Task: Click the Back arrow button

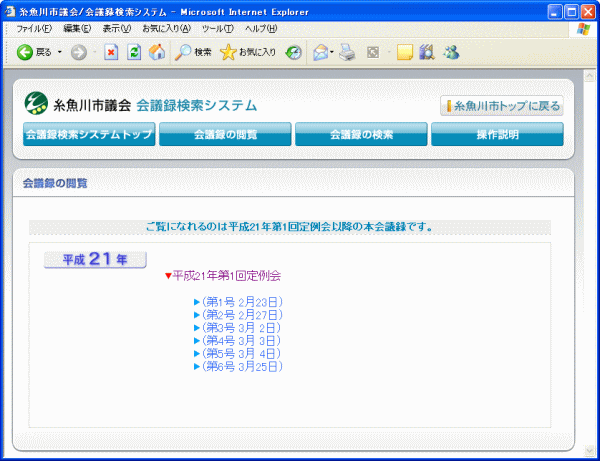Action: tap(24, 52)
